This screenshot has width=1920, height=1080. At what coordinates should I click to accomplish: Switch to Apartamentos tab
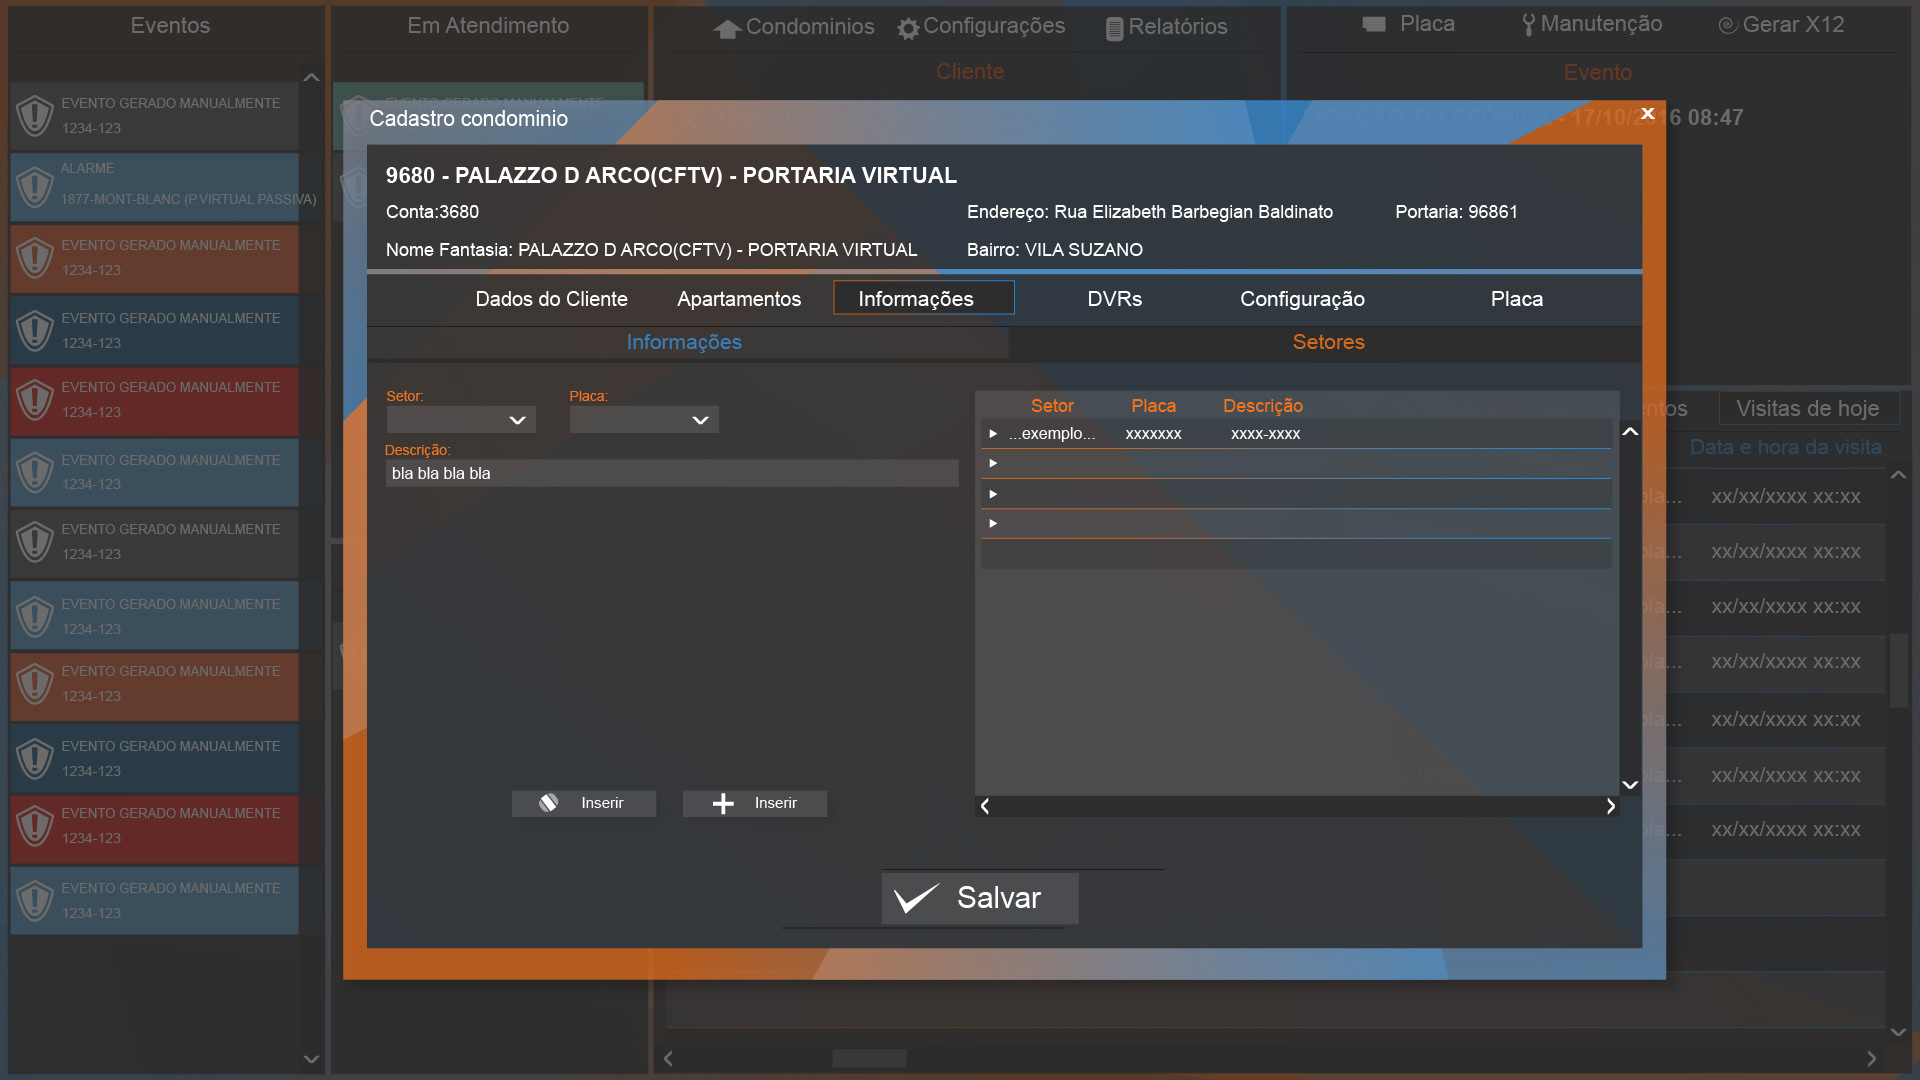739,299
